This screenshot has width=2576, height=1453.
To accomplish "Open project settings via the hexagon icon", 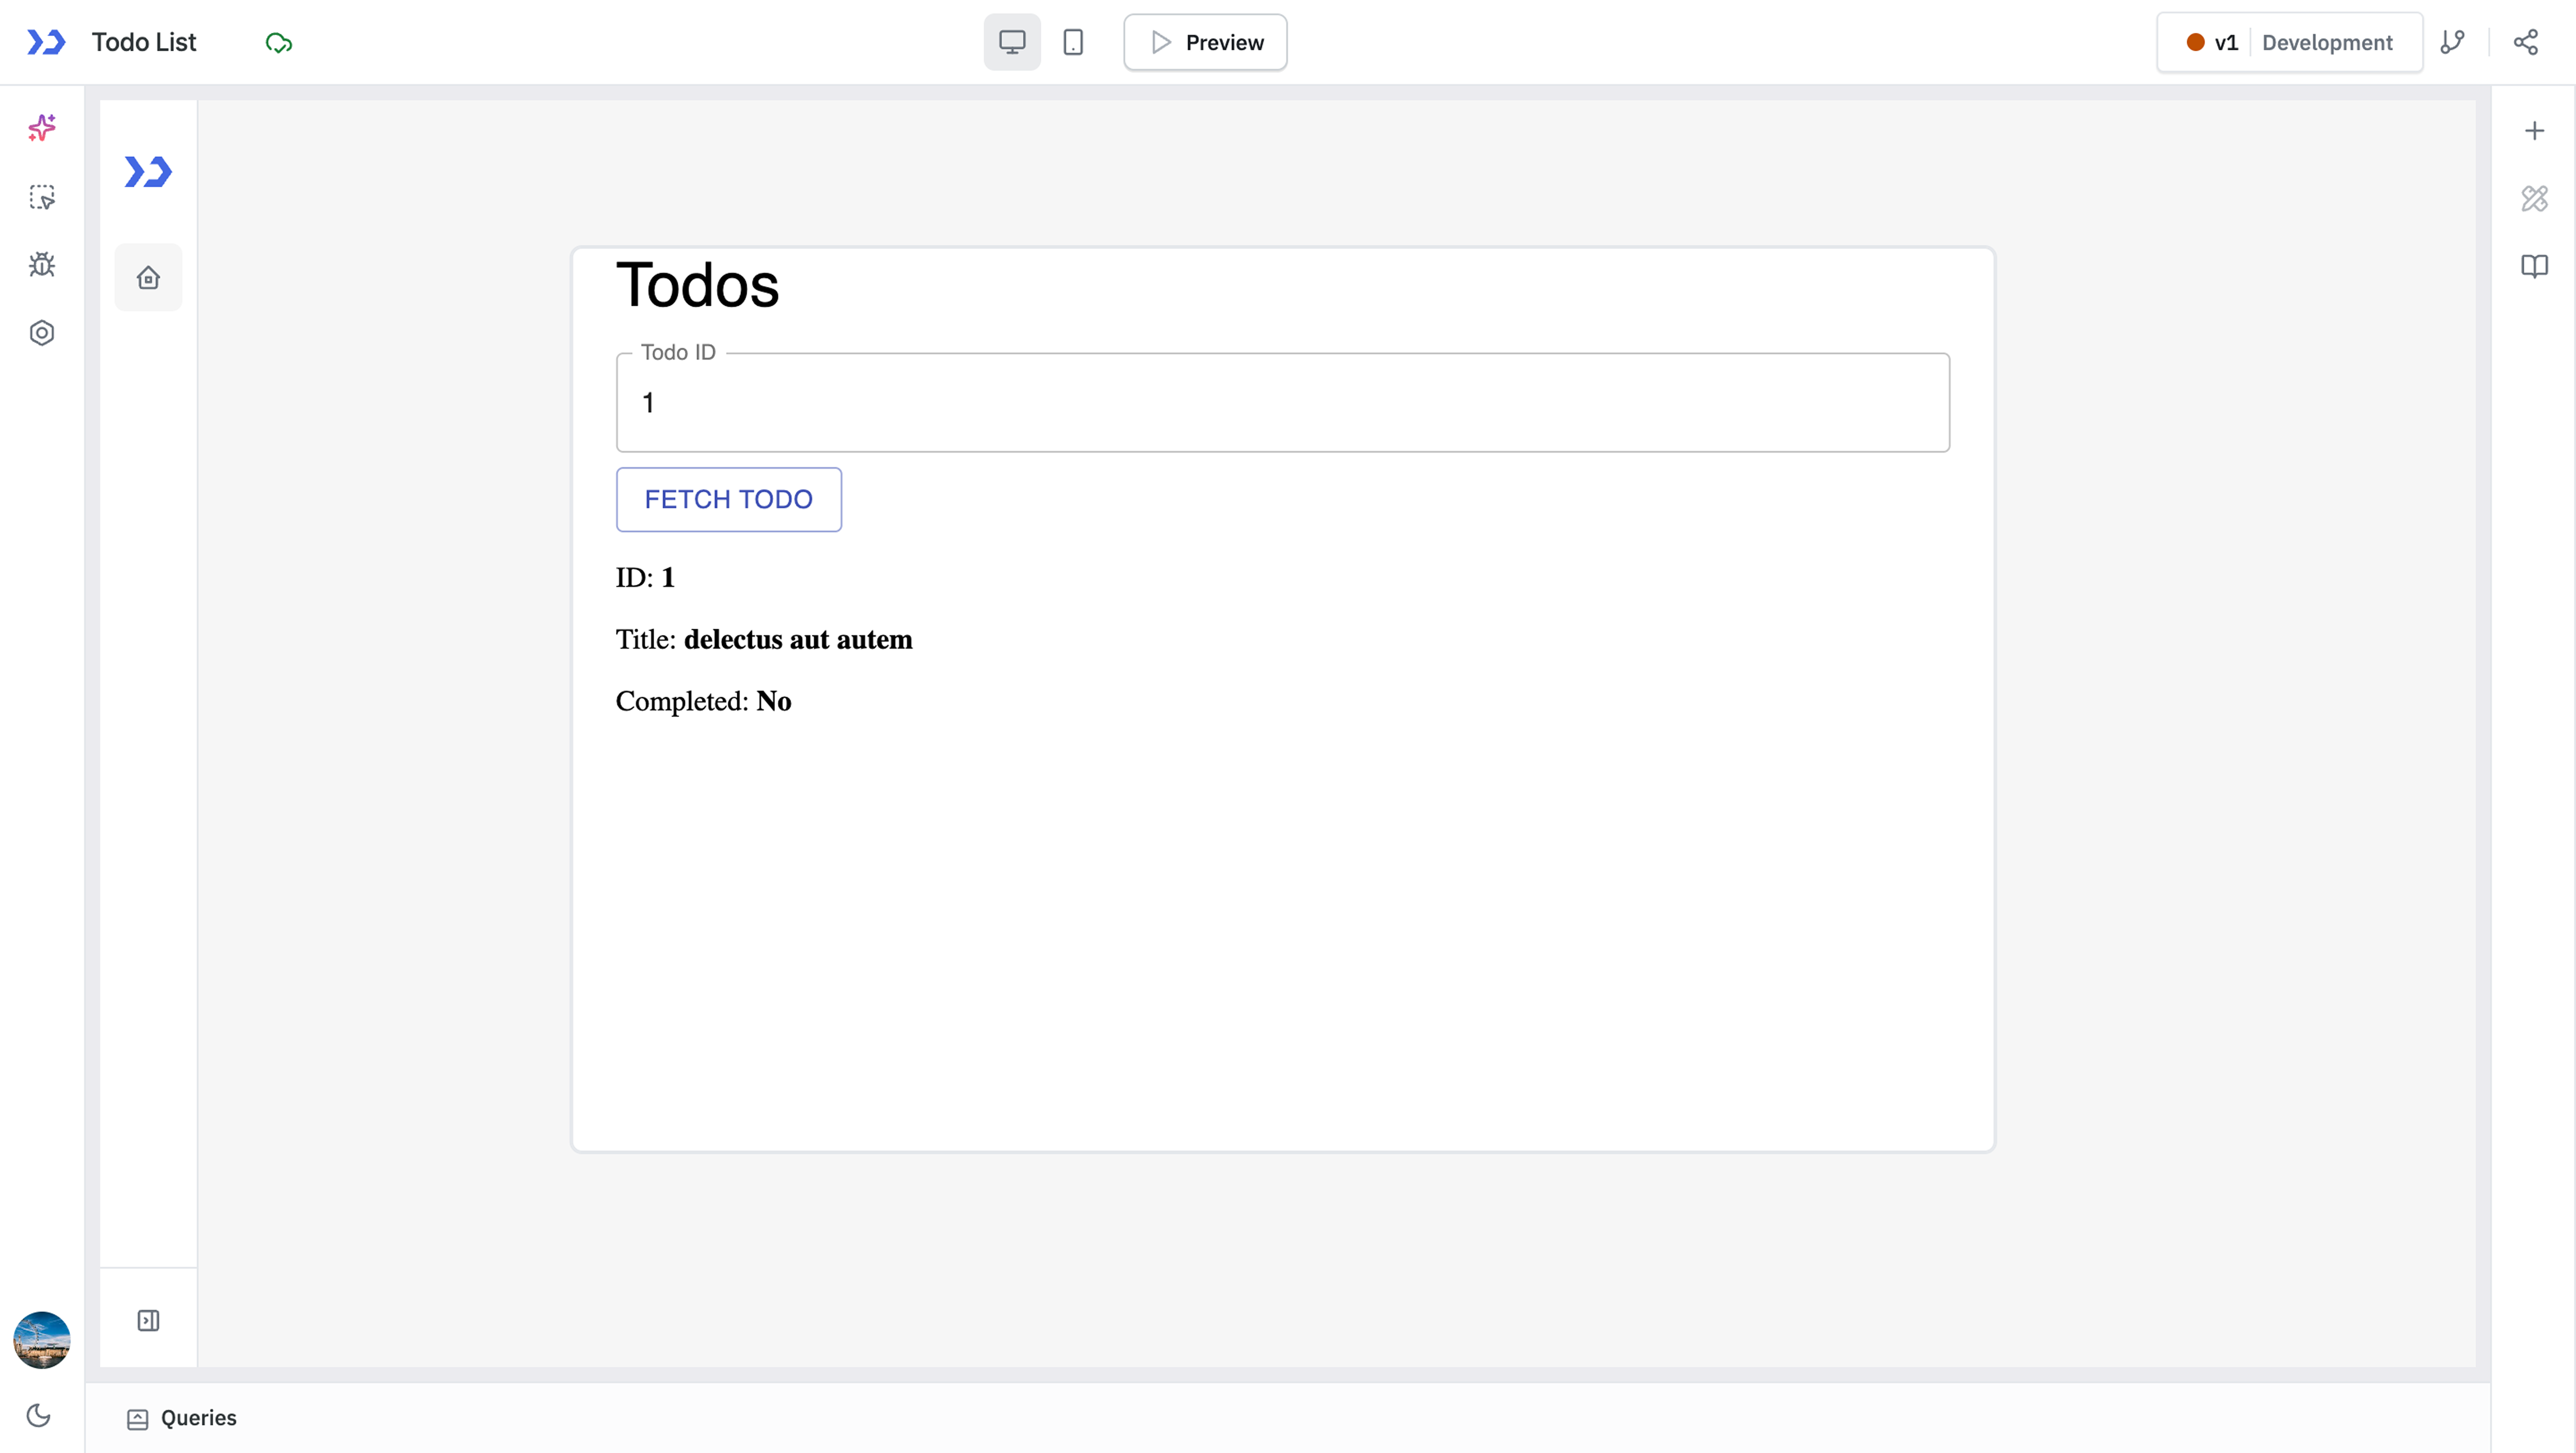I will pyautogui.click(x=41, y=332).
